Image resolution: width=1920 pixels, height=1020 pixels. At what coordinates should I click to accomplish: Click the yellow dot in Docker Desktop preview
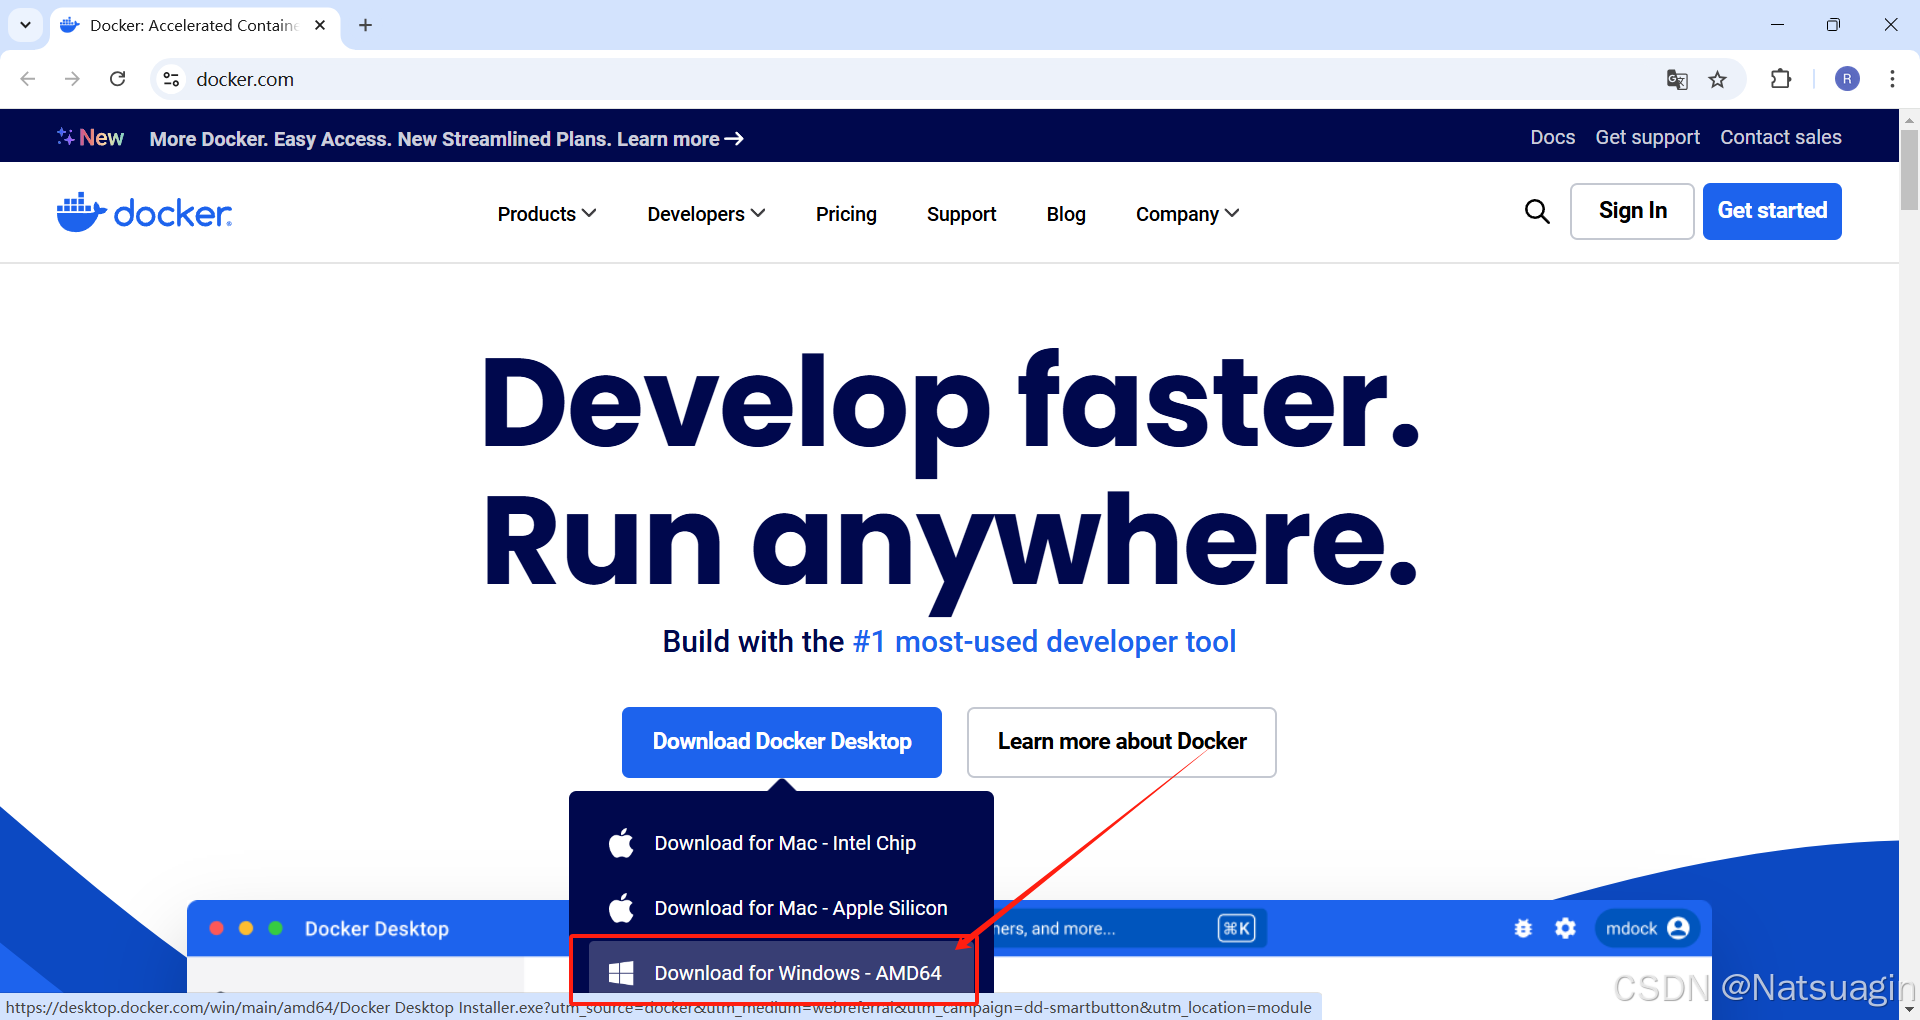click(x=246, y=928)
